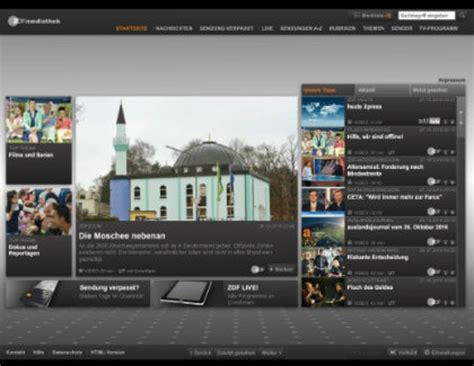Click the Weiter button in footer
The height and width of the screenshot is (366, 474).
click(x=271, y=353)
